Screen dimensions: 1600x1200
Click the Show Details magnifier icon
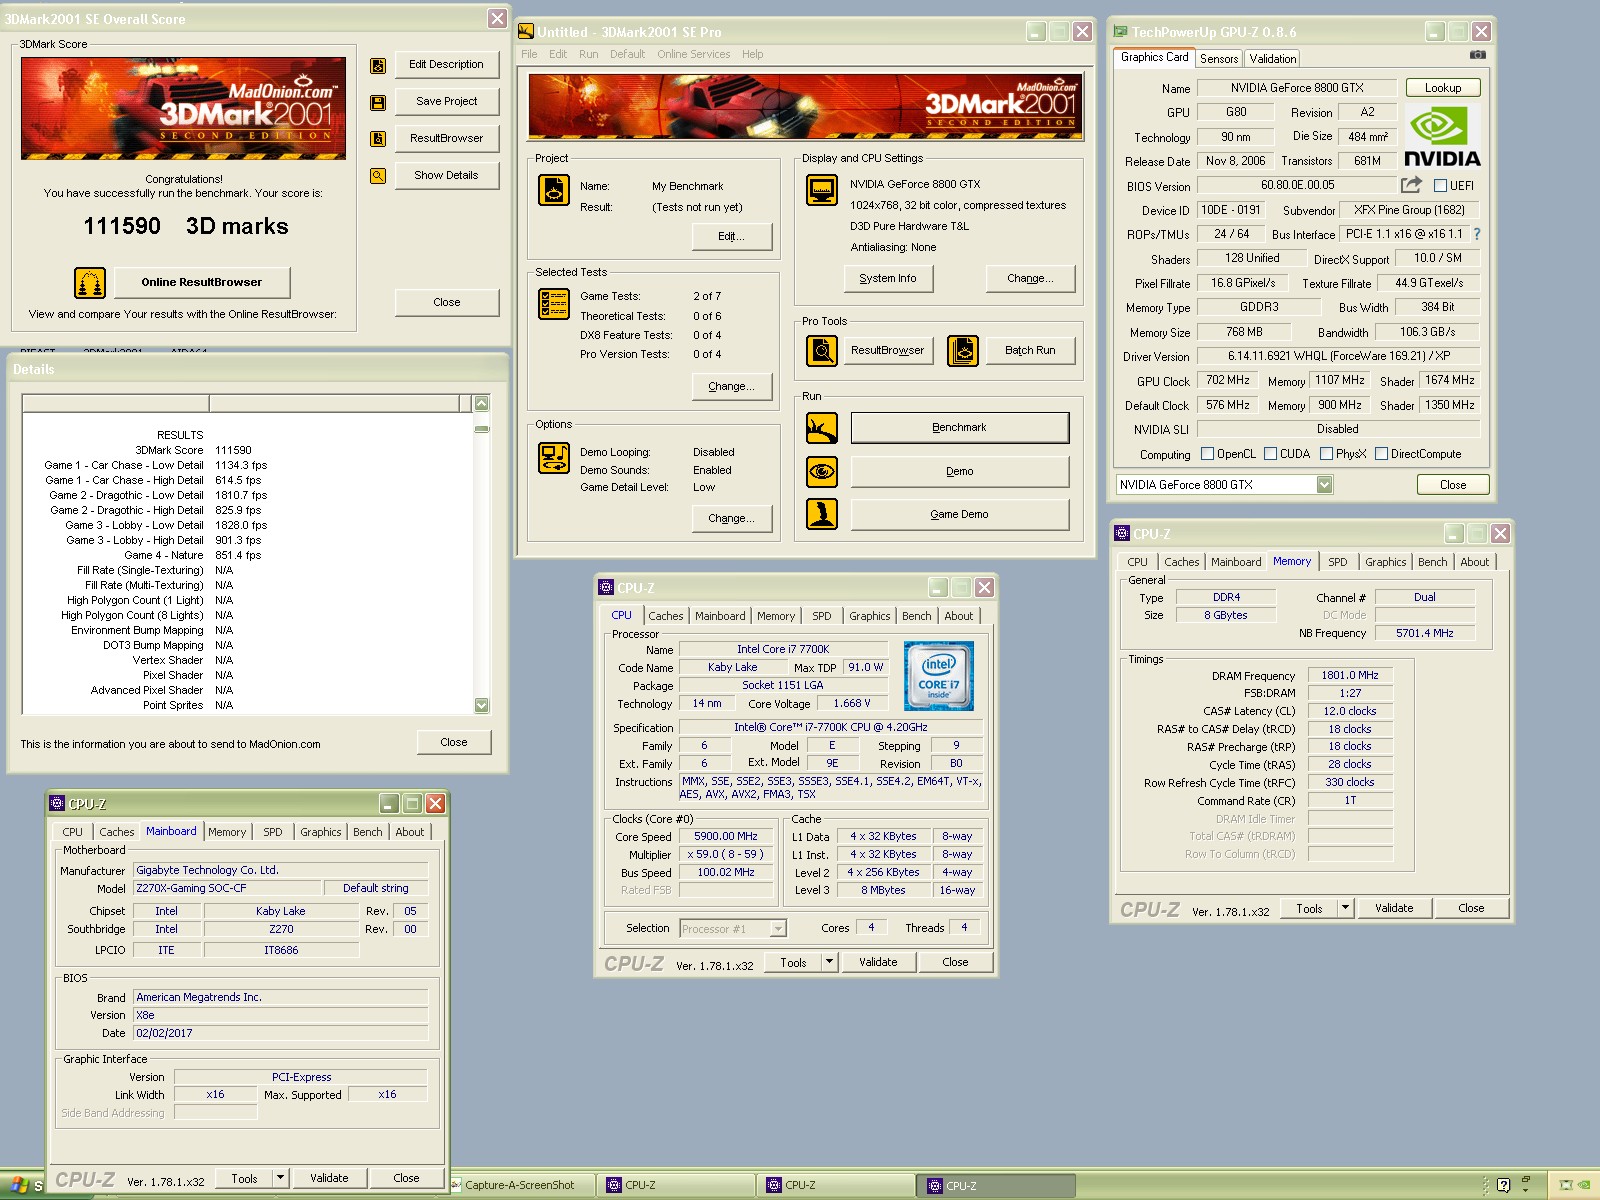378,176
